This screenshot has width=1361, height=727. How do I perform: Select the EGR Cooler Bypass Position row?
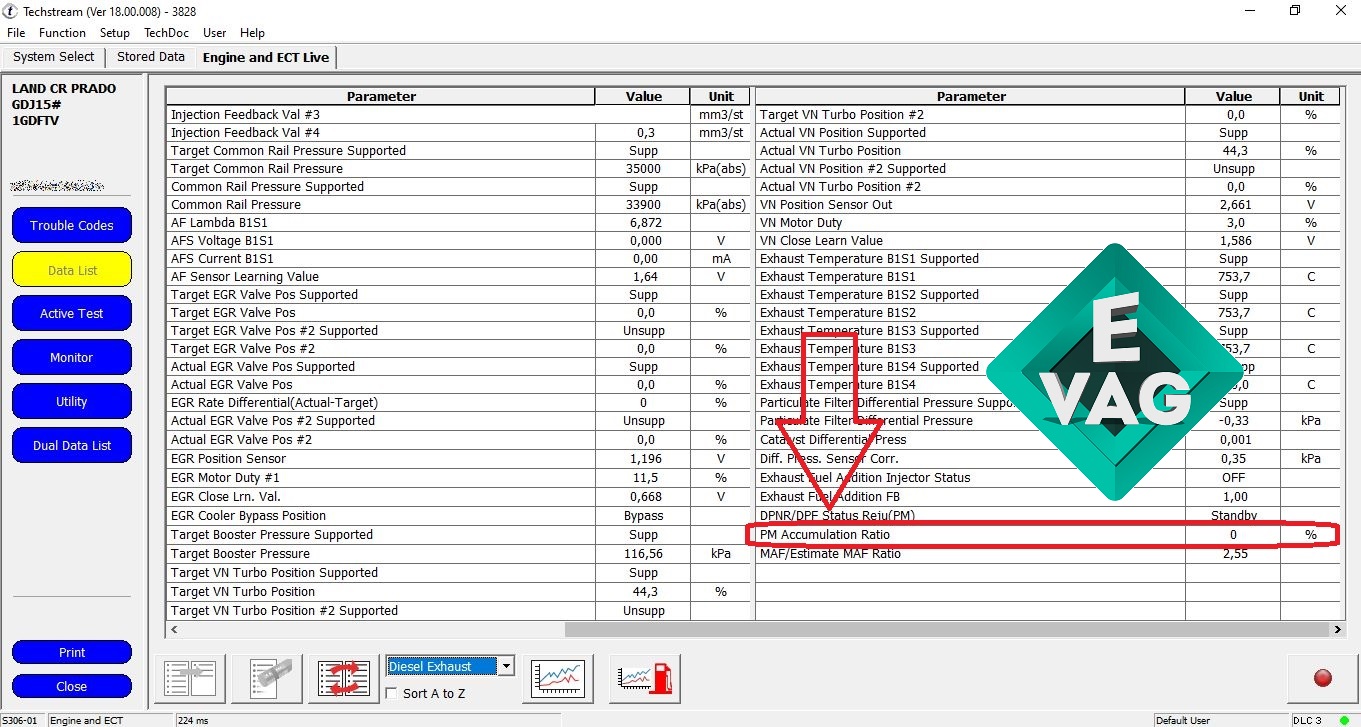point(459,516)
